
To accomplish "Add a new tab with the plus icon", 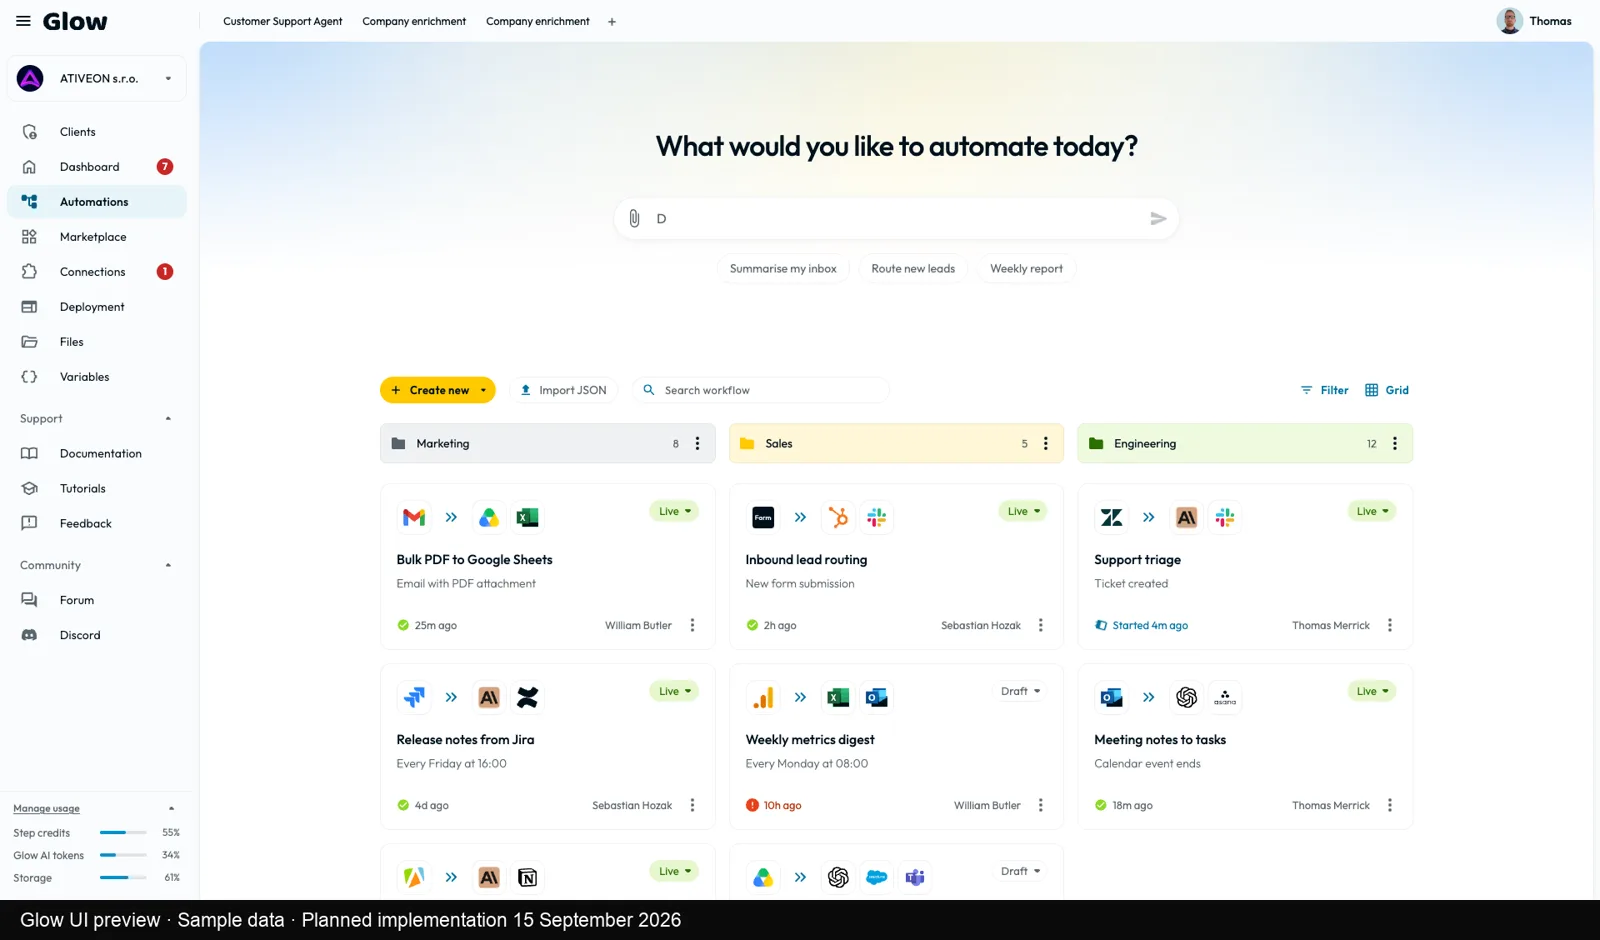I will 612,21.
